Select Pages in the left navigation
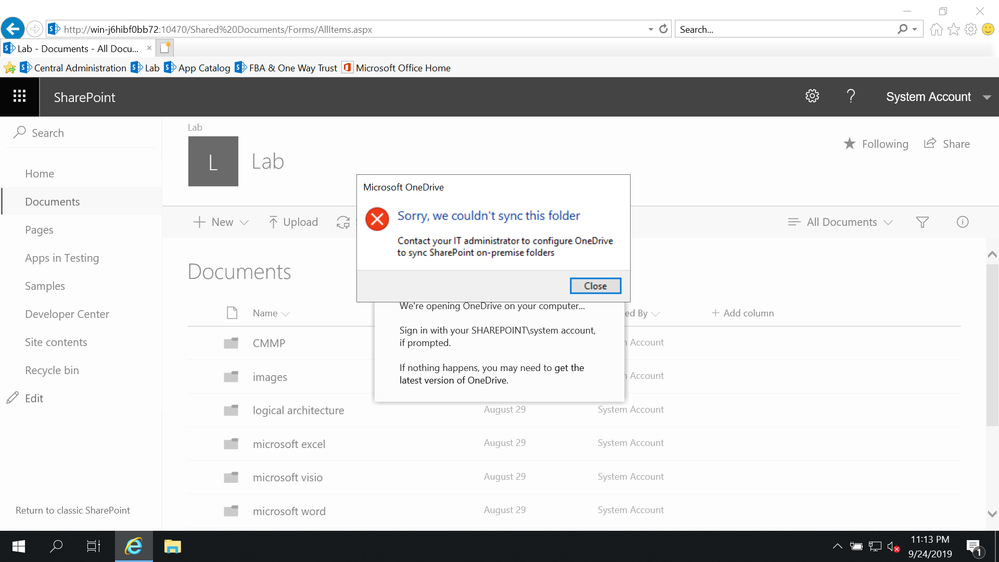The width and height of the screenshot is (999, 562). pyautogui.click(x=39, y=229)
